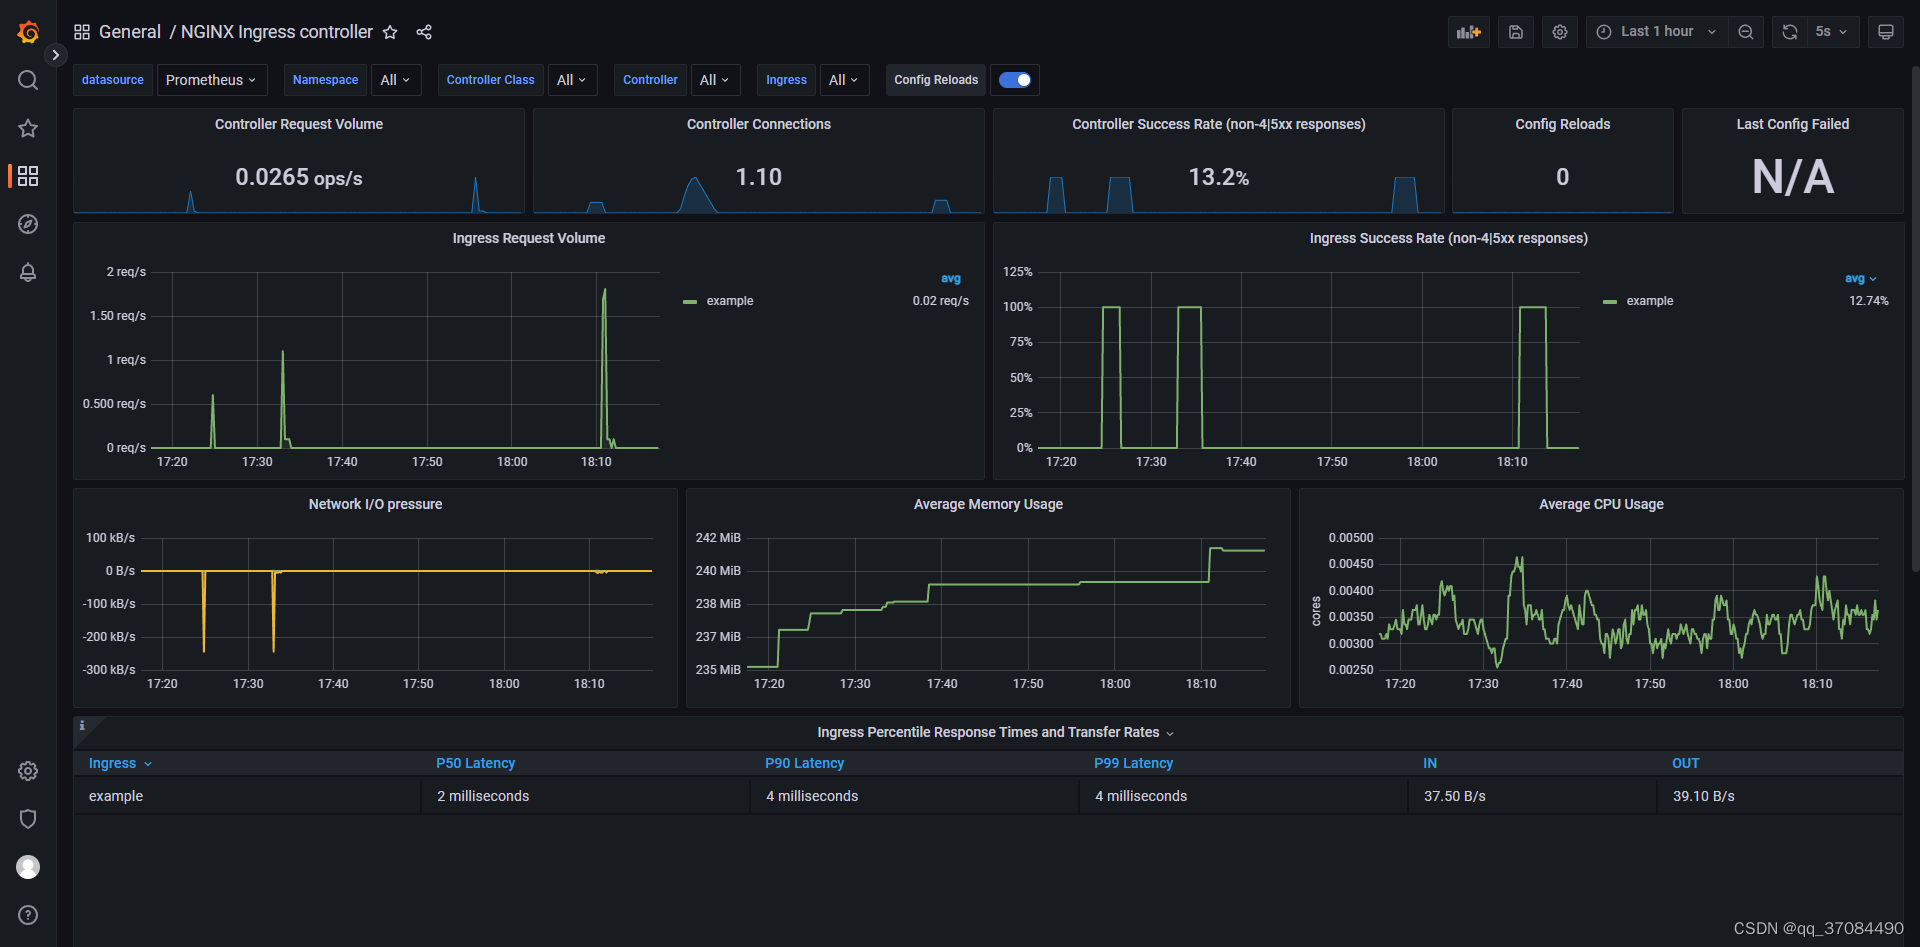Open the Configuration gear in the sidebar
Screen dimensions: 1920x947
click(28, 771)
